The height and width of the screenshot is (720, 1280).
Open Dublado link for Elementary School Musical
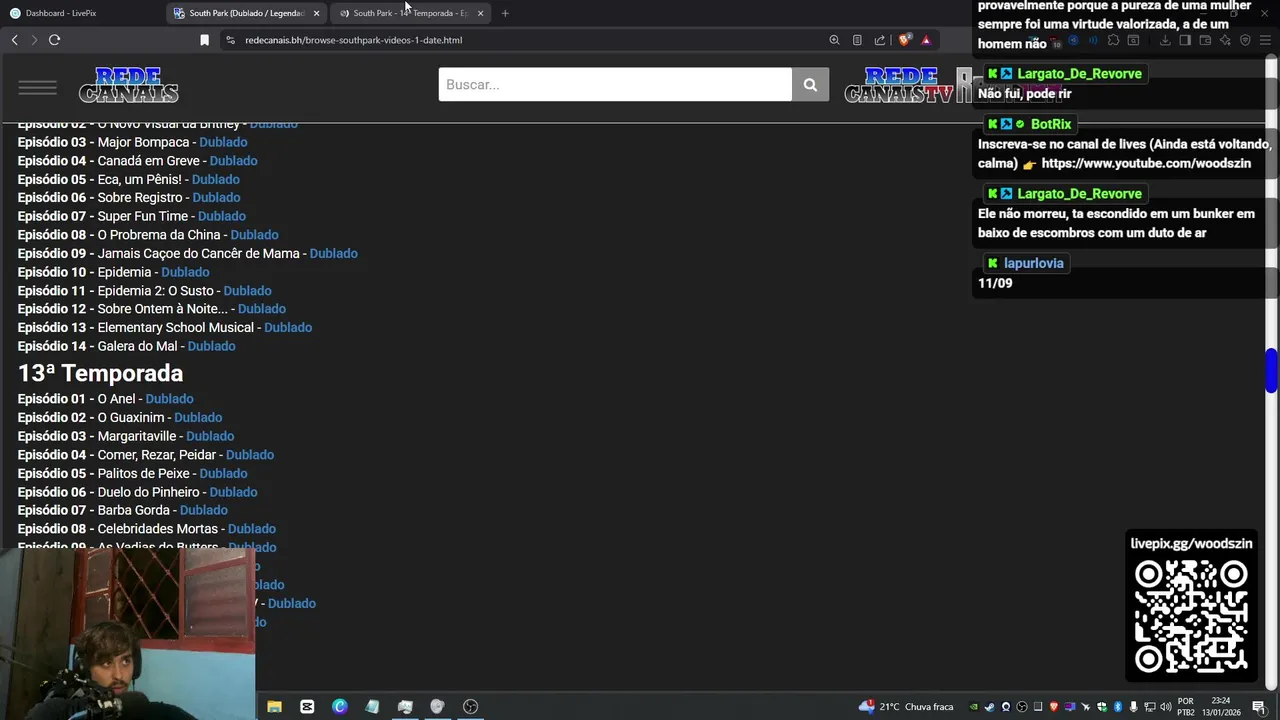click(x=288, y=328)
